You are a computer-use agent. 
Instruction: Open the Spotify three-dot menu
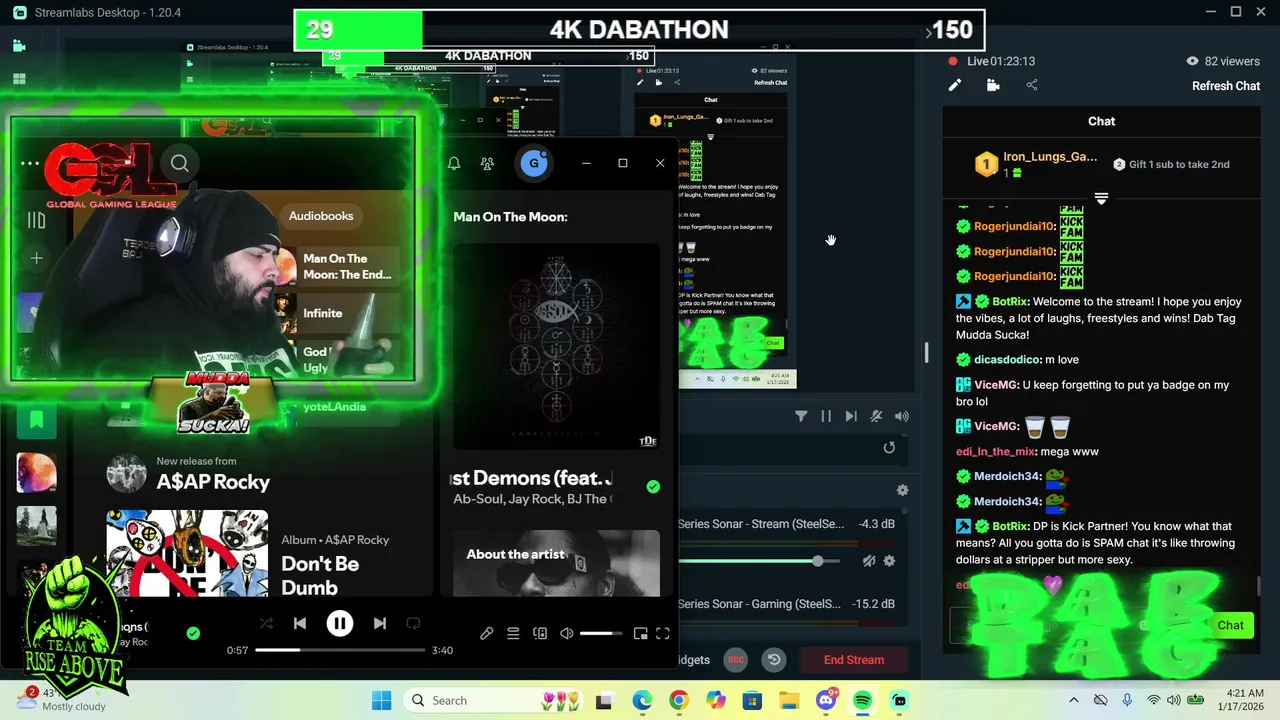tap(30, 163)
